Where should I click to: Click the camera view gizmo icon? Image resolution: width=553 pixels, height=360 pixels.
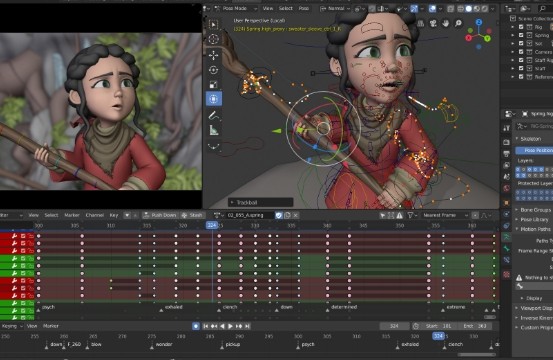[433, 23]
